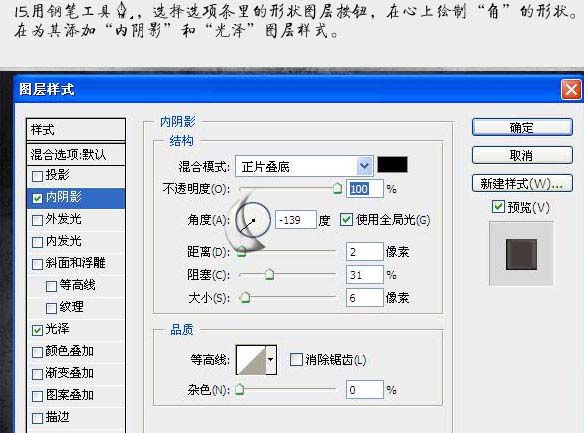Viewport: 584px width, 433px height.
Task: Enable the 颜色叠加 color overlay checkbox
Action: click(37, 352)
